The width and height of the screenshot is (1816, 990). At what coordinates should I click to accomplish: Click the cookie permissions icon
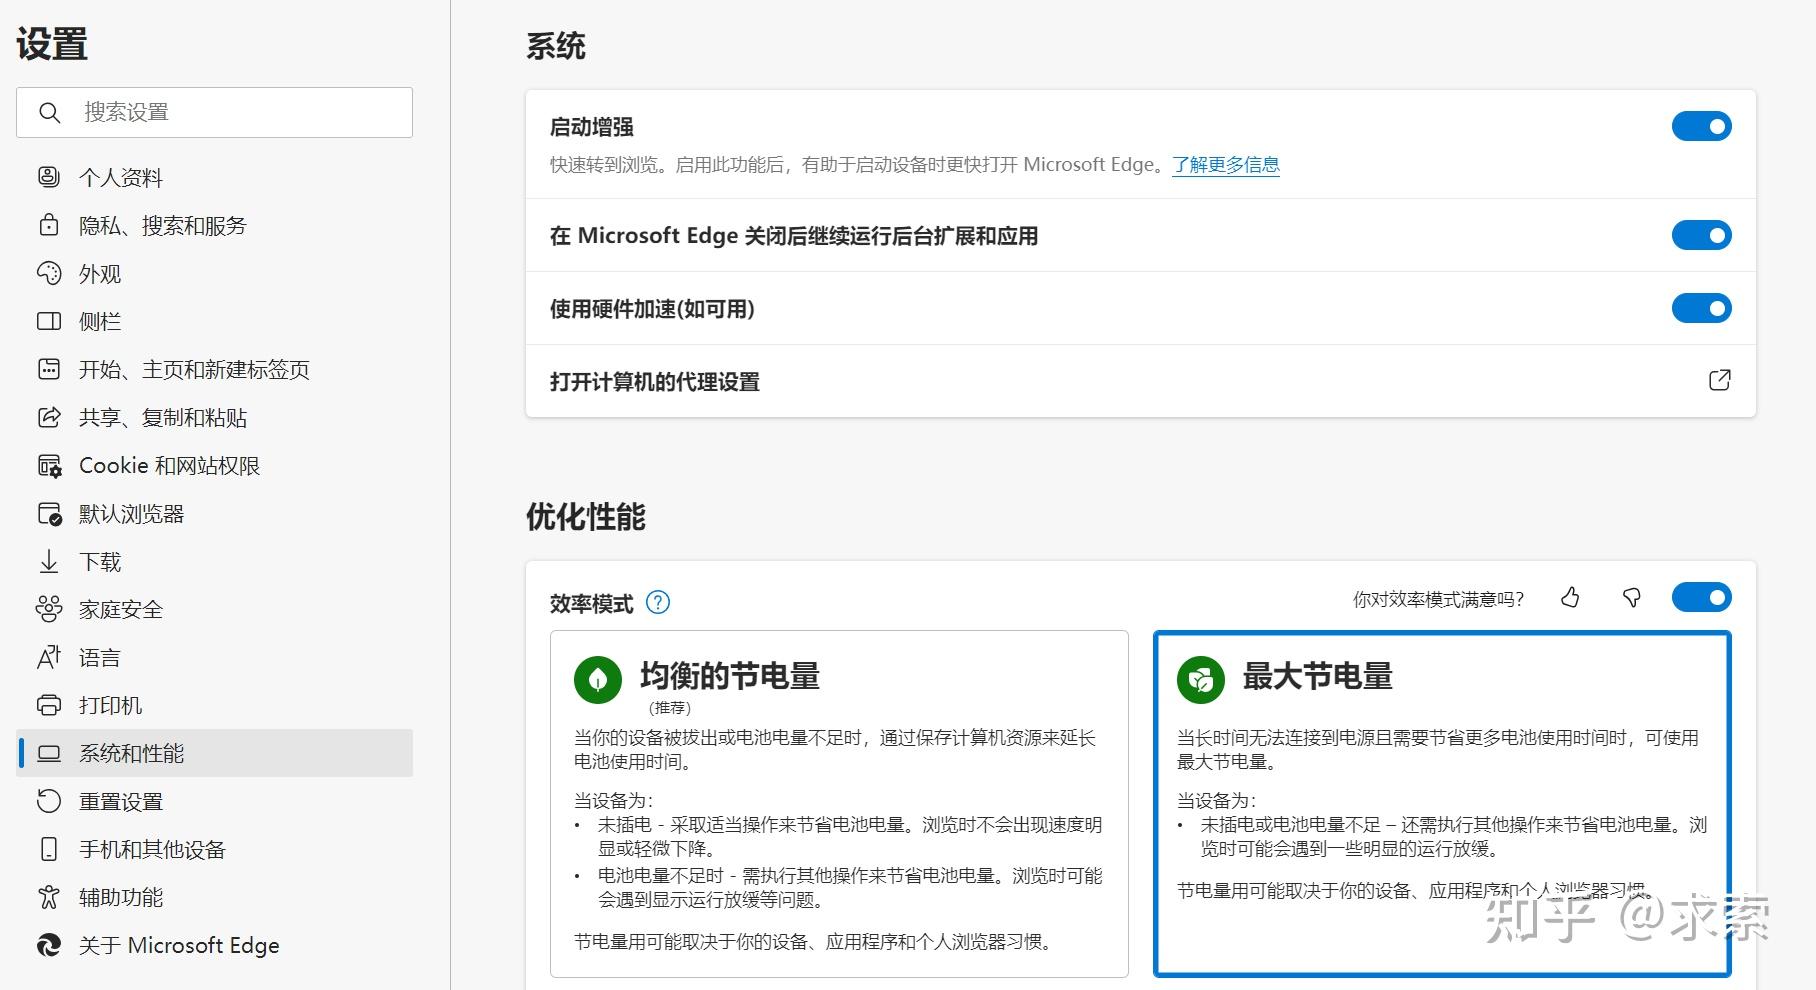coord(49,465)
